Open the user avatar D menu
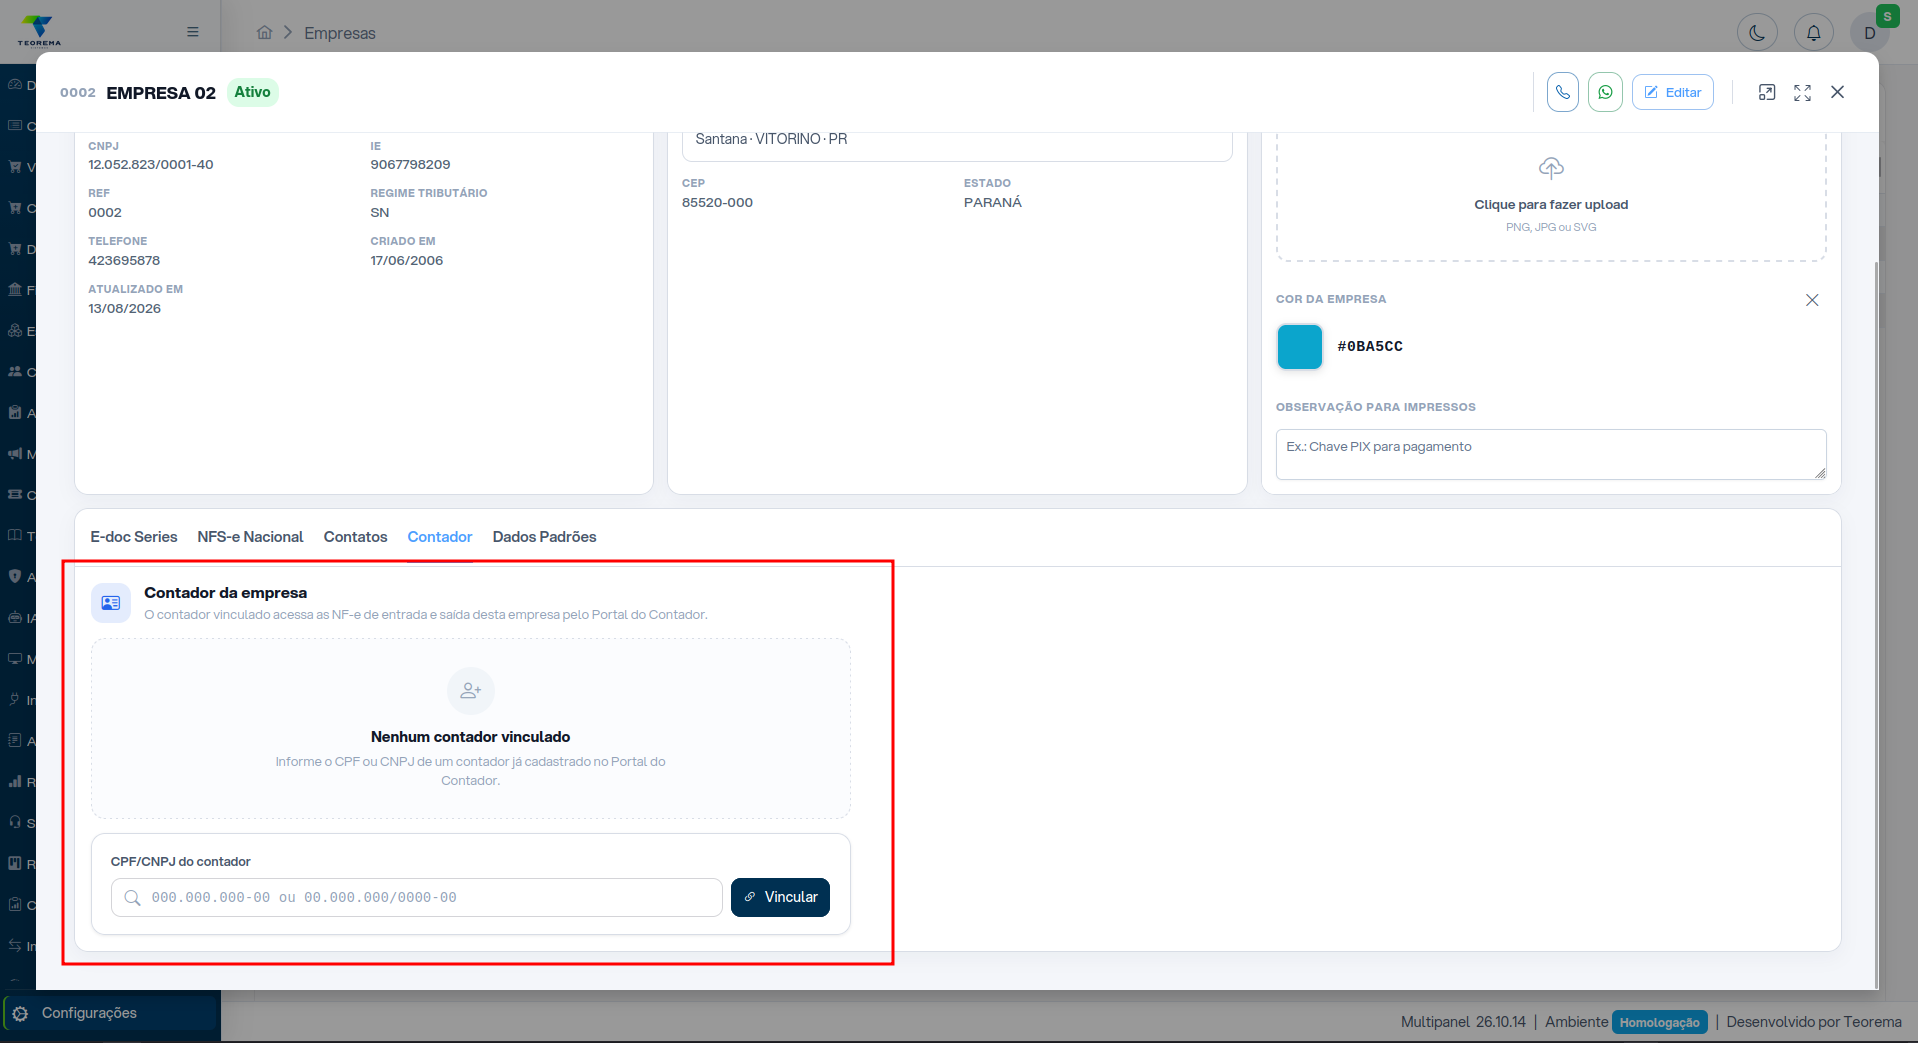The height and width of the screenshot is (1043, 1918). (1869, 32)
